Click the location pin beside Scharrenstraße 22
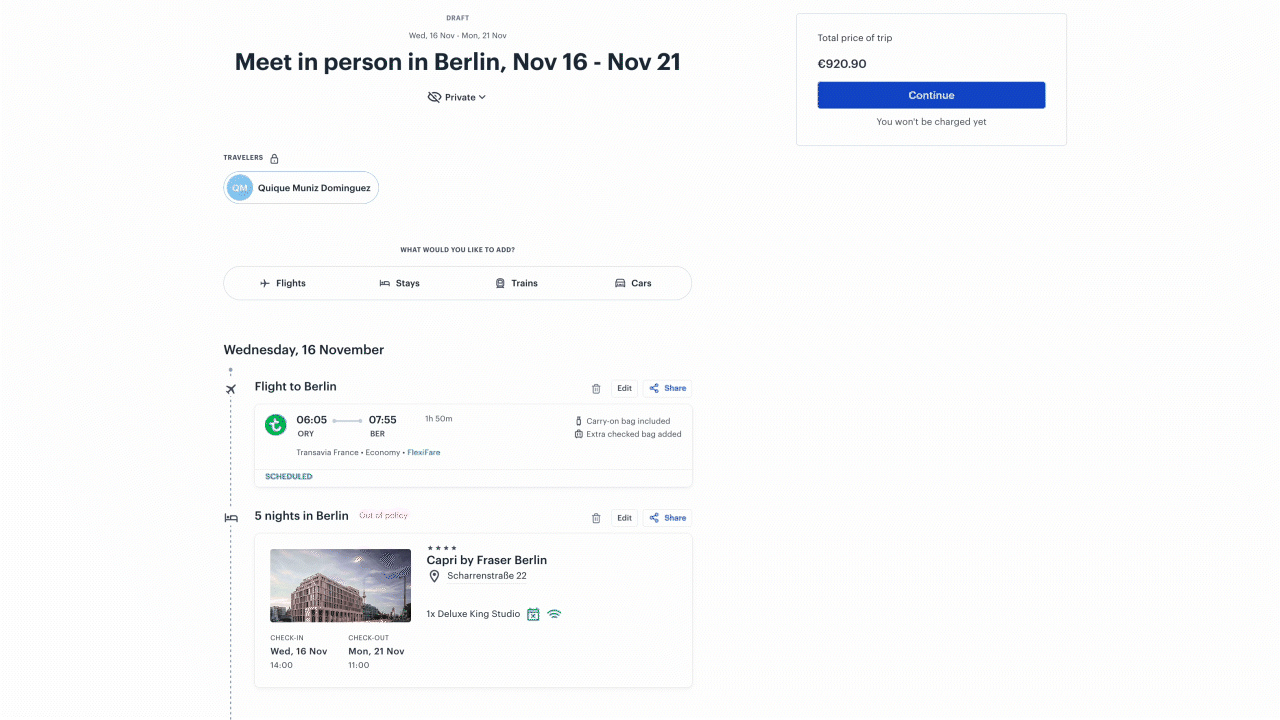 pyautogui.click(x=434, y=576)
